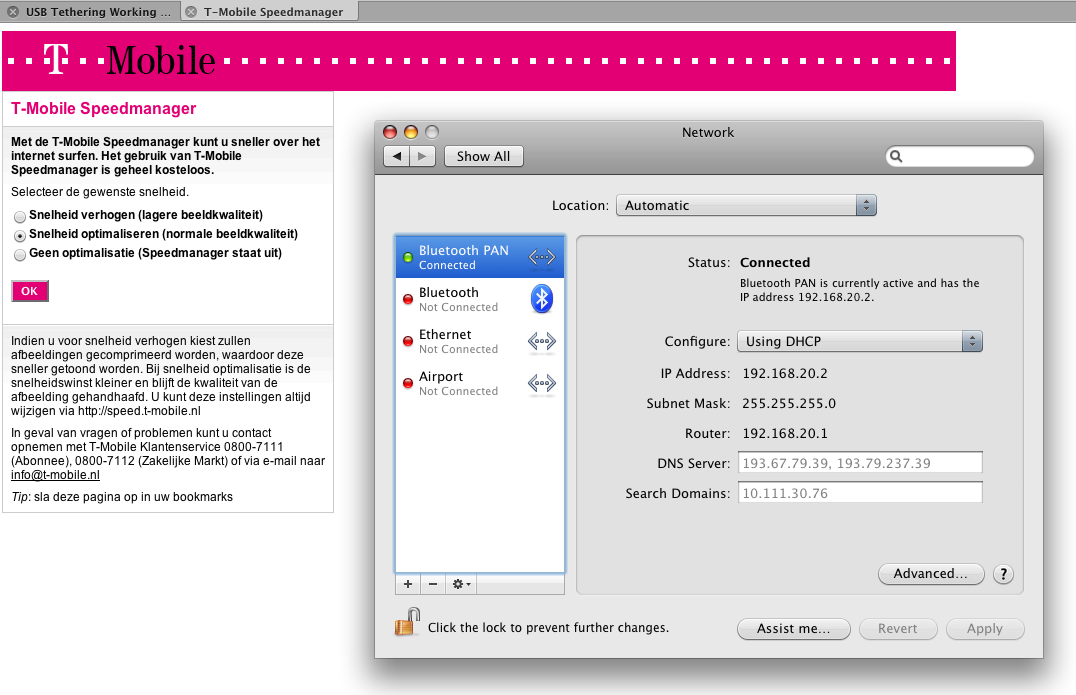Click the T-Mobile Speedmanager heading
The height and width of the screenshot is (695, 1076).
pos(104,108)
